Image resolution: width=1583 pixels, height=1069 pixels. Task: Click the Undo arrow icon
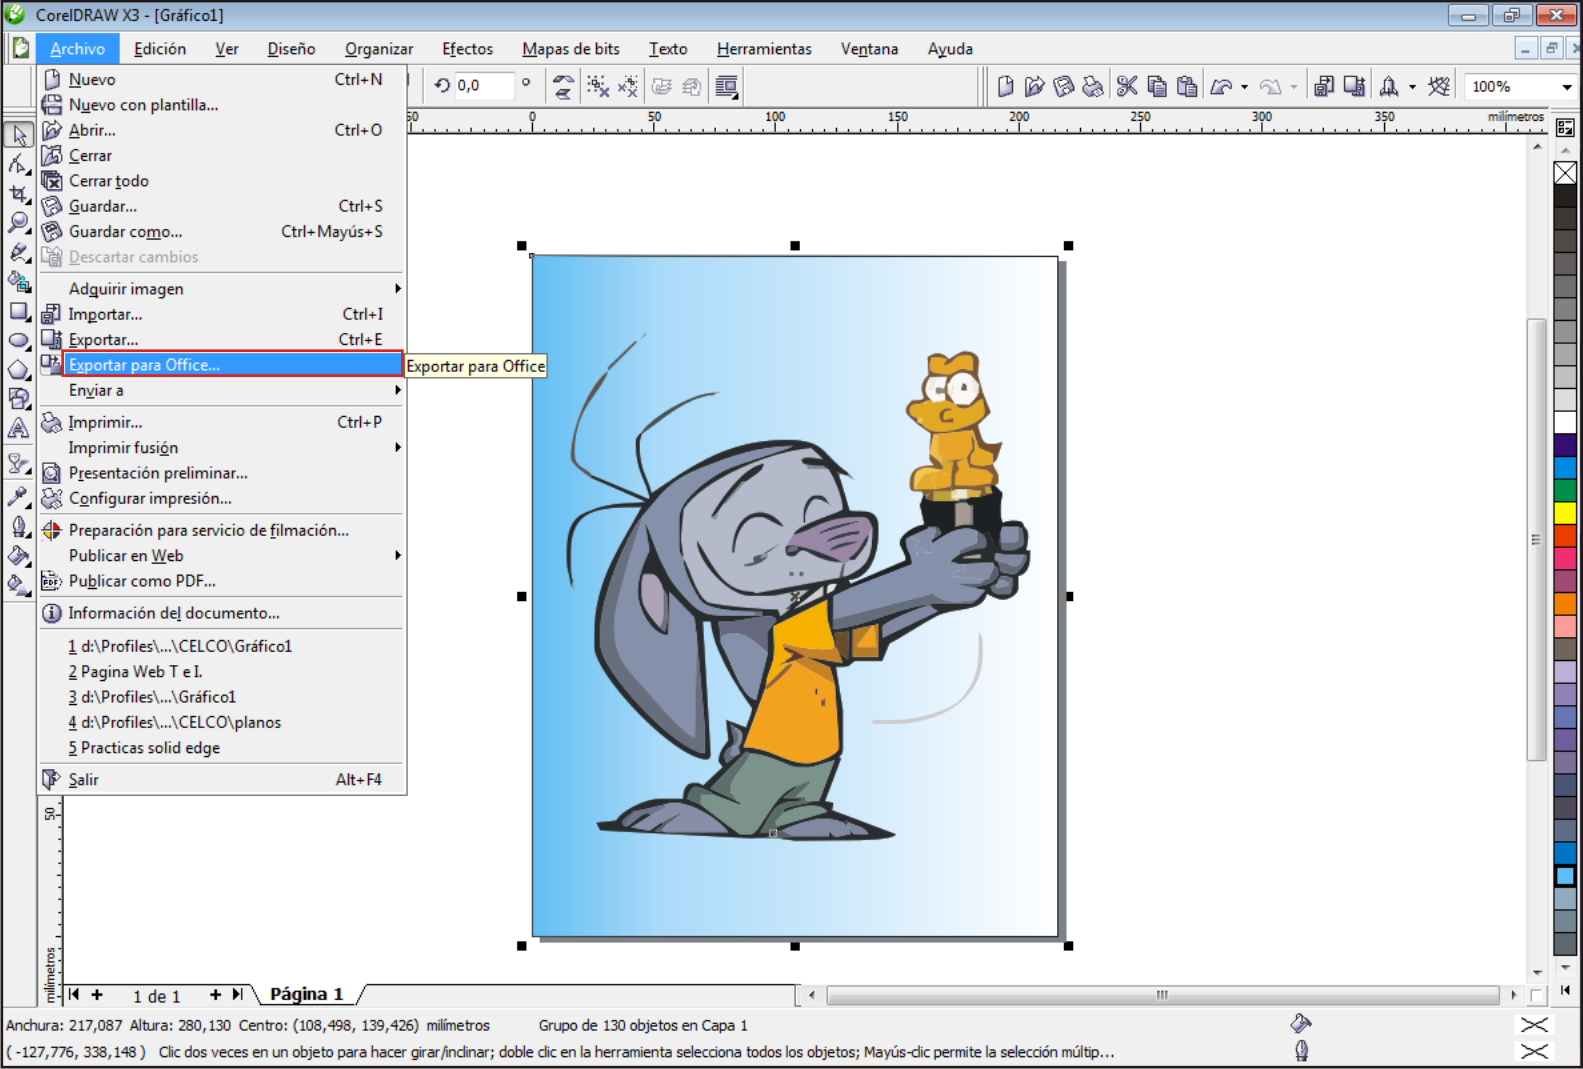[1221, 86]
